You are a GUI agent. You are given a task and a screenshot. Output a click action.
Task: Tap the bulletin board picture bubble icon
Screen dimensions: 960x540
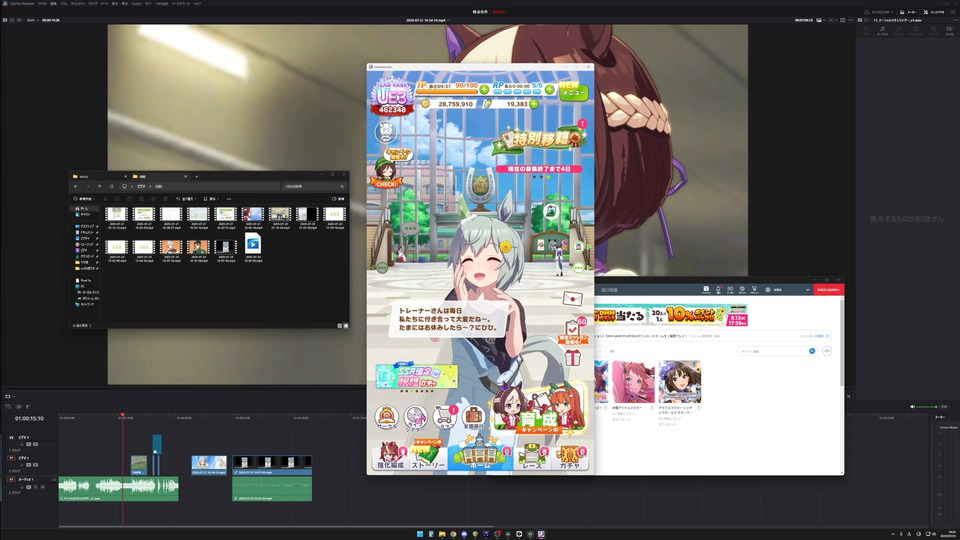coord(550,211)
